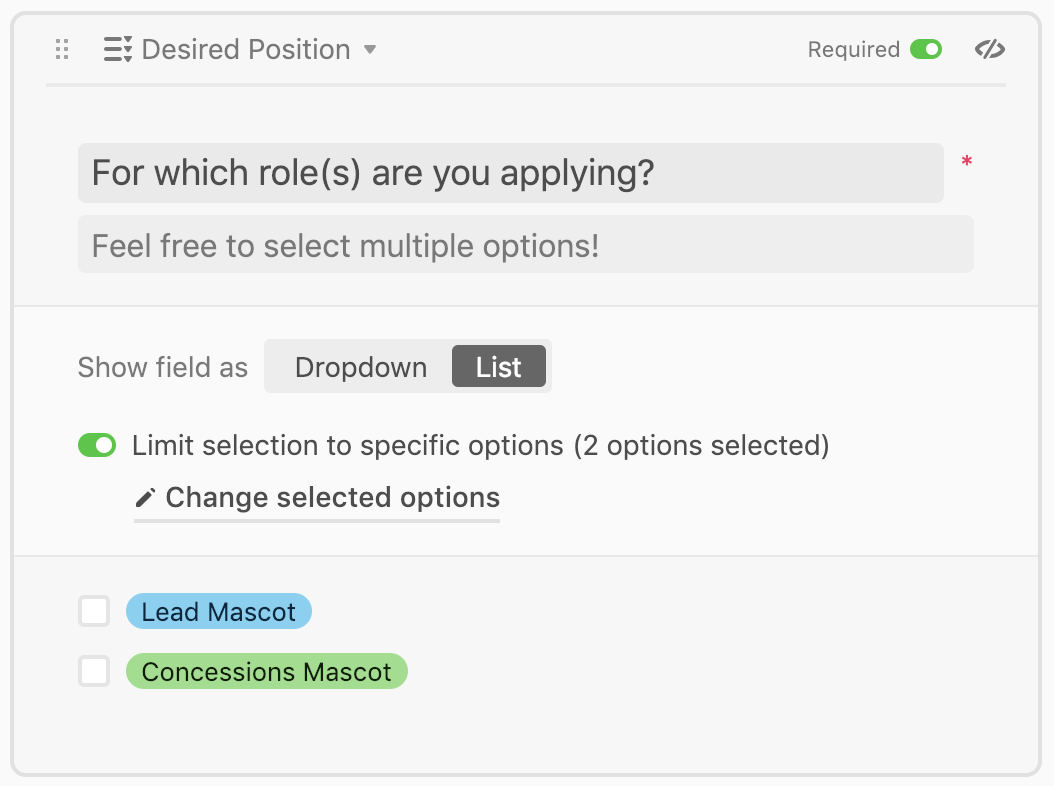Click the blue Lead Mascot tag

(219, 611)
